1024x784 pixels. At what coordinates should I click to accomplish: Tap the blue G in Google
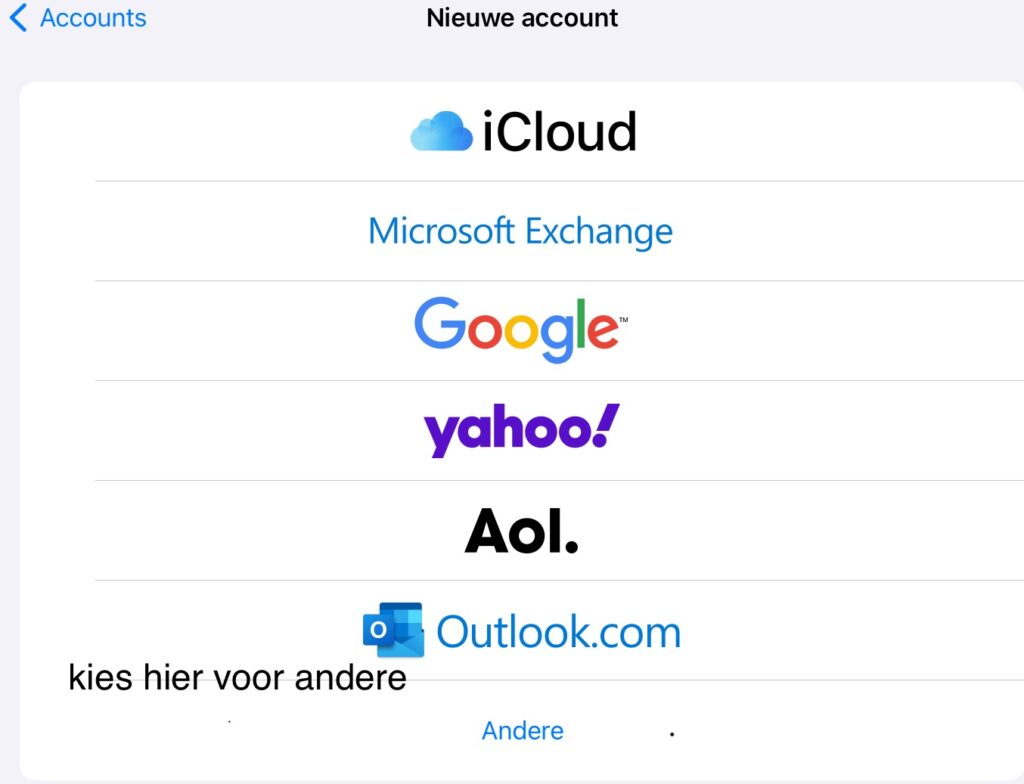point(439,322)
